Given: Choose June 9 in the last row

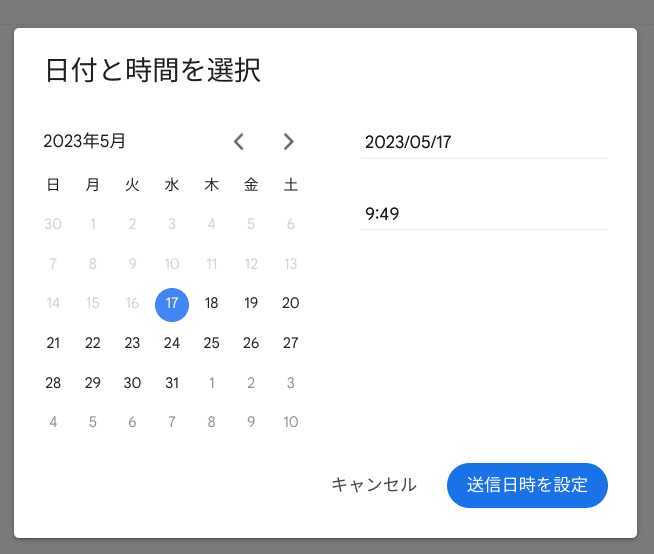Looking at the screenshot, I should 251,422.
